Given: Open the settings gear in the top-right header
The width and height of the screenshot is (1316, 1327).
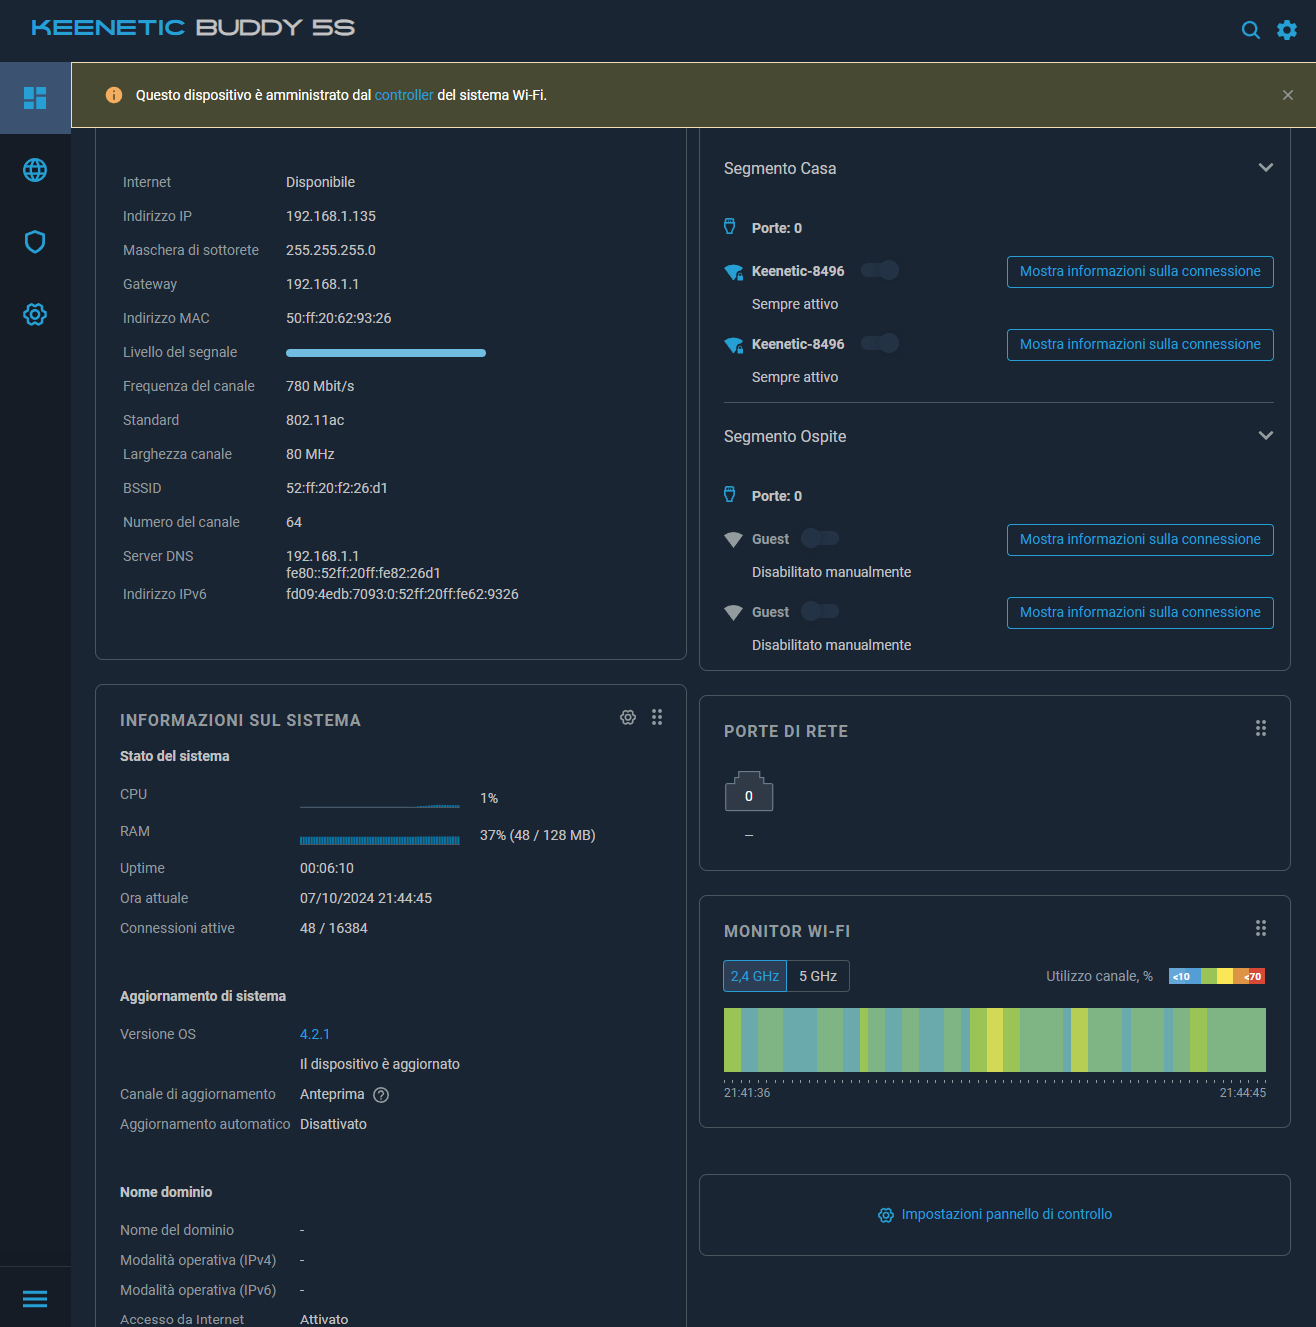Looking at the screenshot, I should coord(1287,30).
